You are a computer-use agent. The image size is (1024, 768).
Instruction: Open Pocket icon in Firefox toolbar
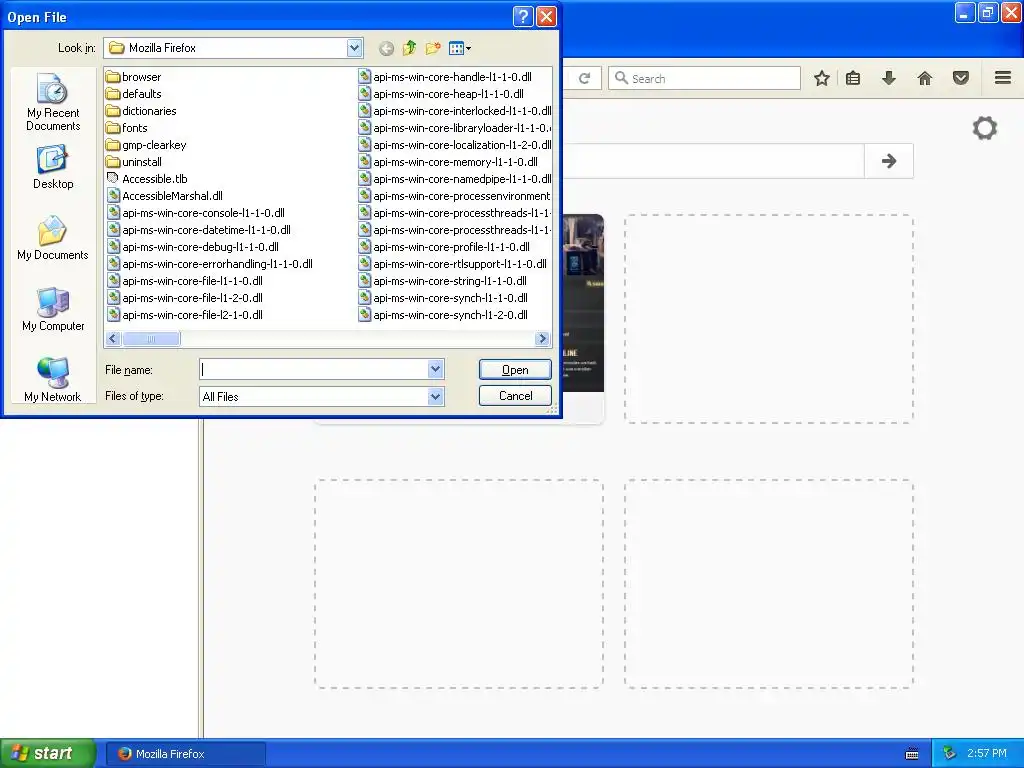[x=961, y=78]
